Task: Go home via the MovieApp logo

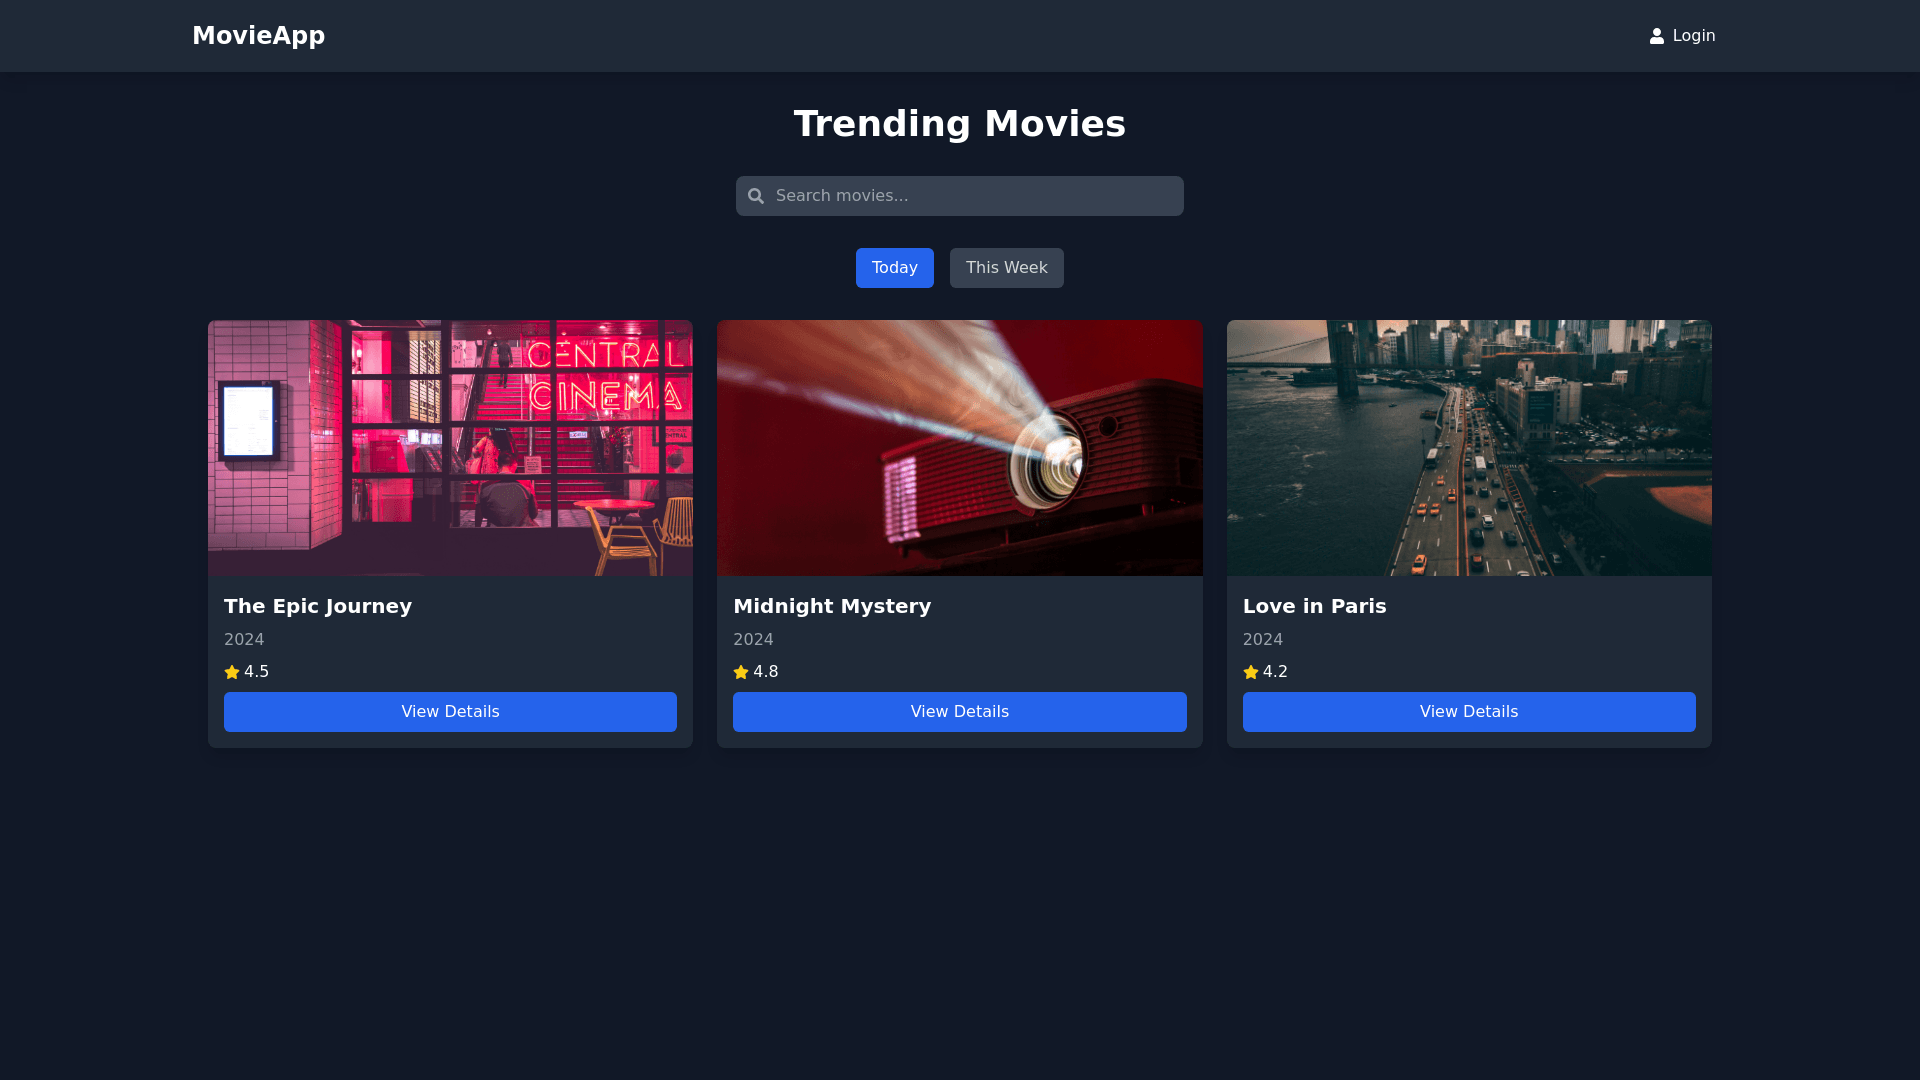Action: point(258,36)
